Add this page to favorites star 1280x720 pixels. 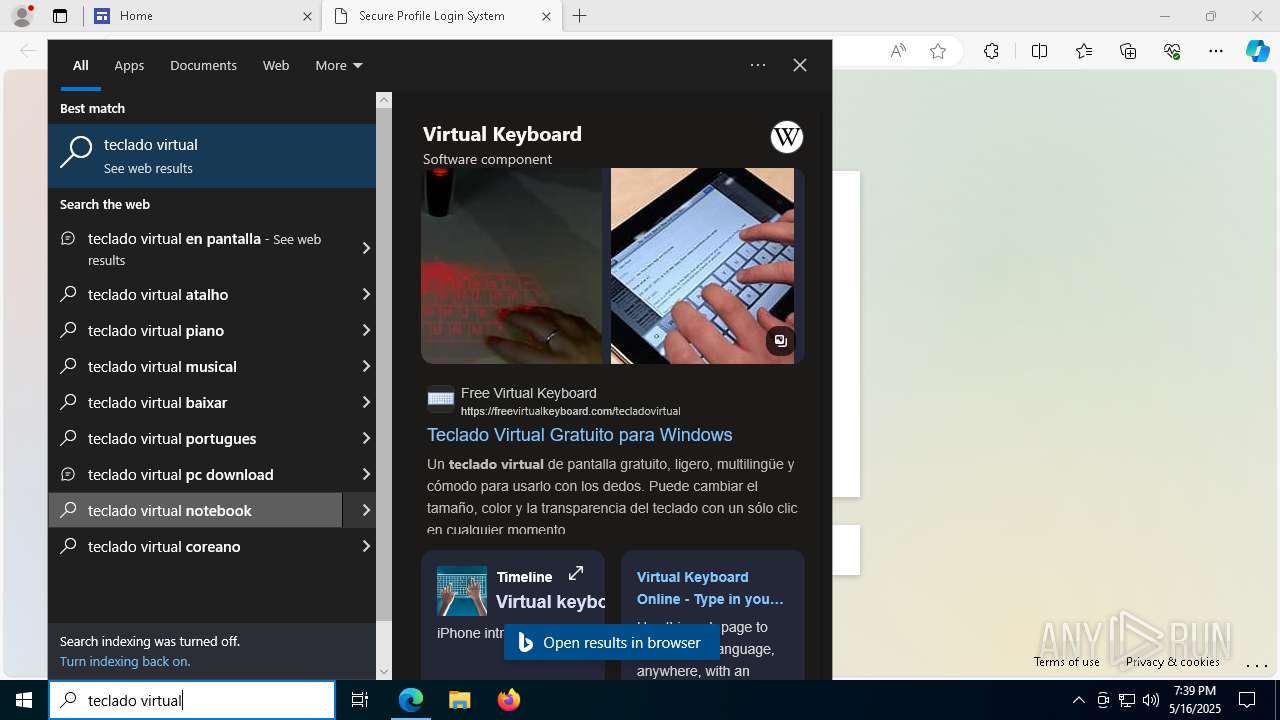pos(938,51)
